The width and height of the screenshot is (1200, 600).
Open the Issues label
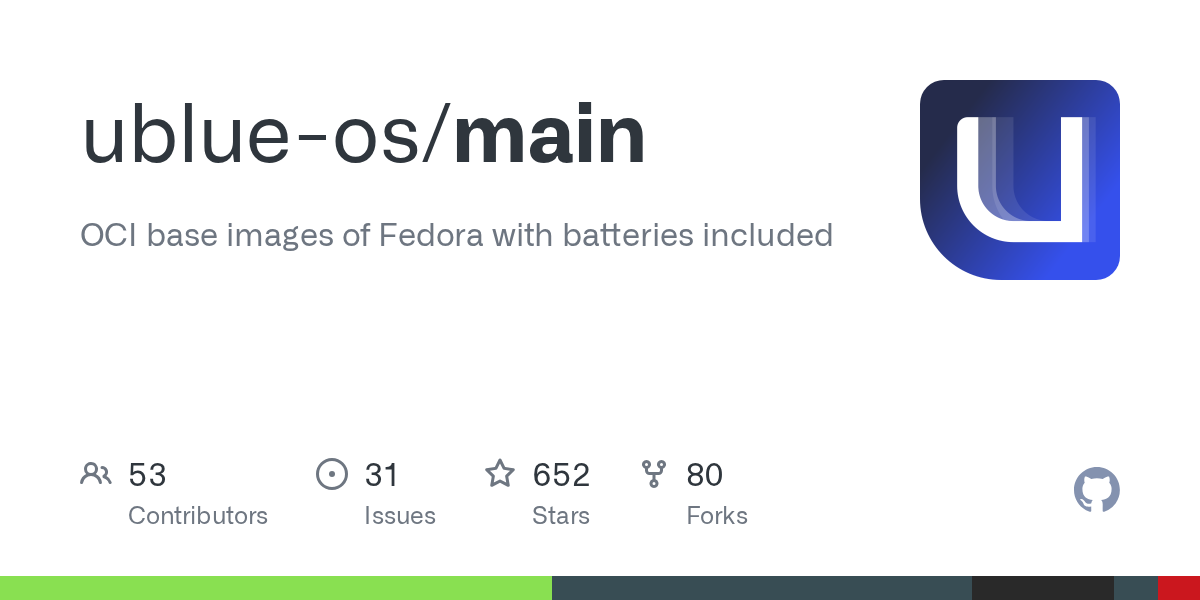[400, 516]
